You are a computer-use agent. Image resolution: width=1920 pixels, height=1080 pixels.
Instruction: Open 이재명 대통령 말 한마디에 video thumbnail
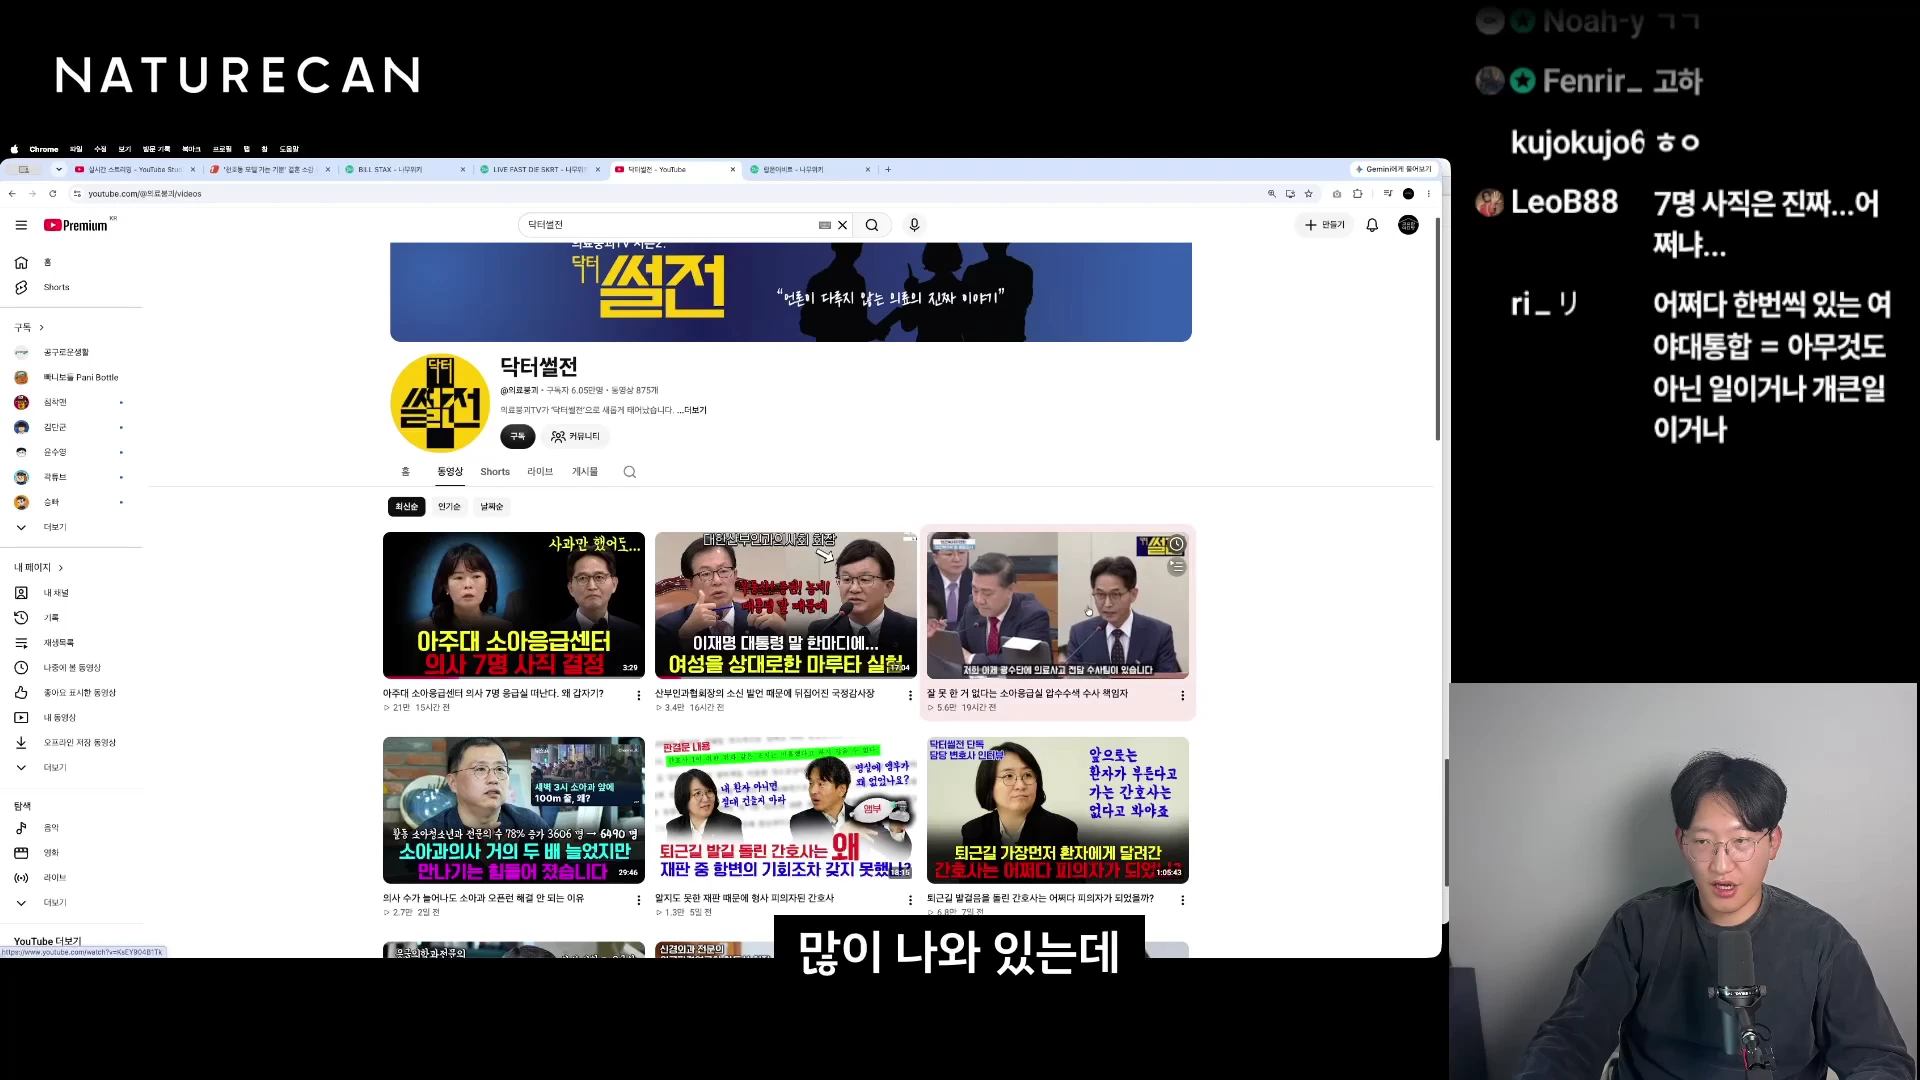tap(786, 605)
